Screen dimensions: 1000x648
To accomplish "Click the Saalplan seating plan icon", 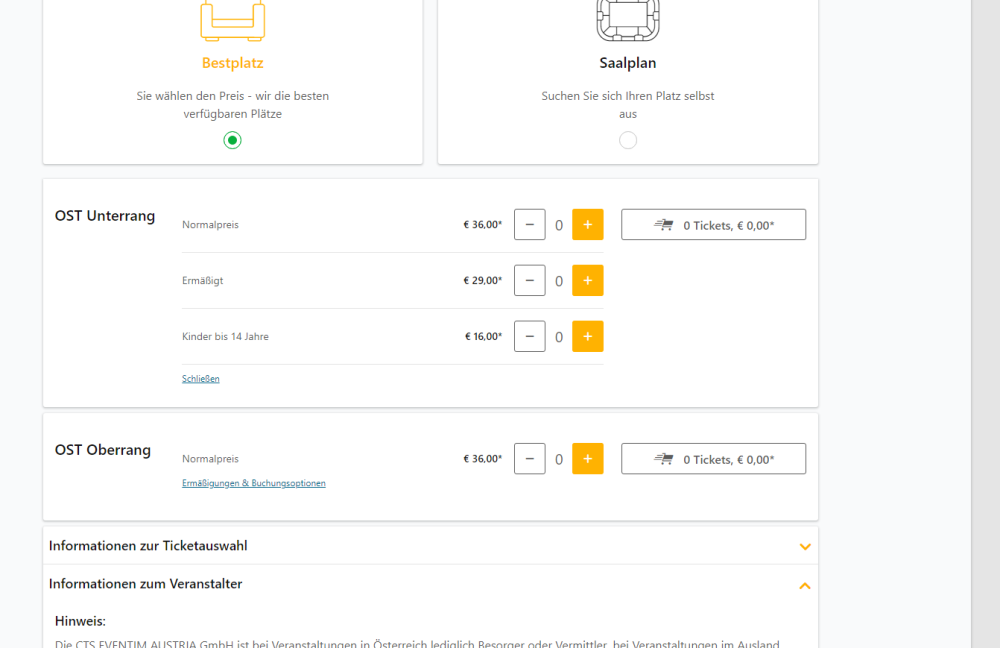I will tap(627, 18).
